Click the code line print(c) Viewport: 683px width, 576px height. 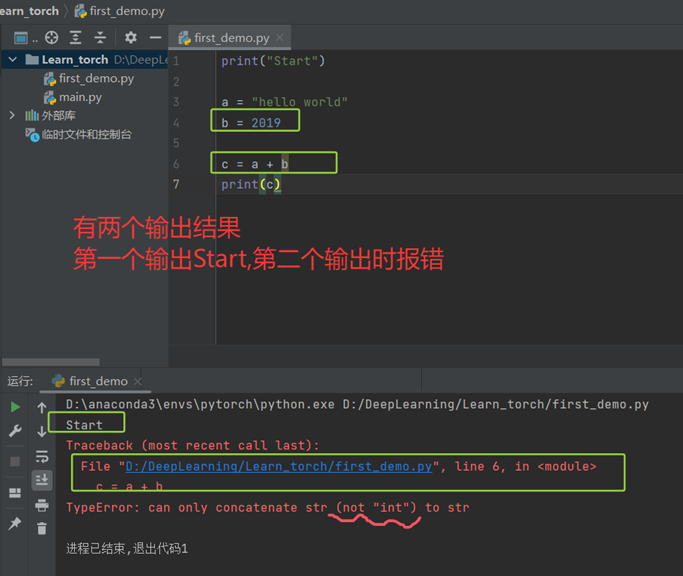point(251,184)
